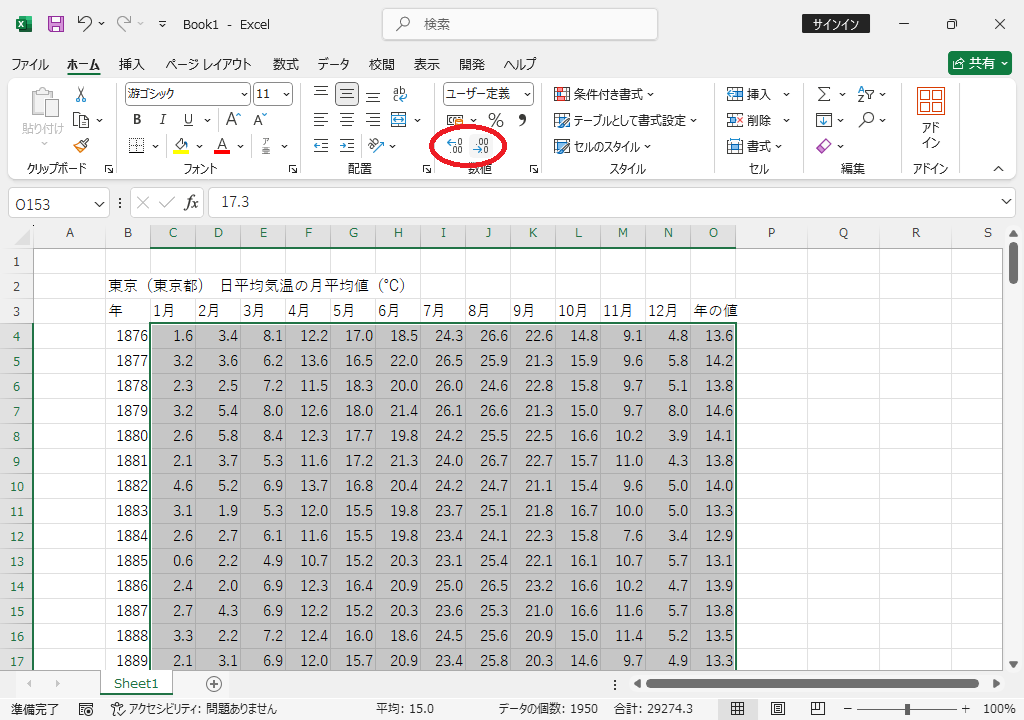Click Increase Decimal button
The height and width of the screenshot is (720, 1024).
tap(455, 146)
